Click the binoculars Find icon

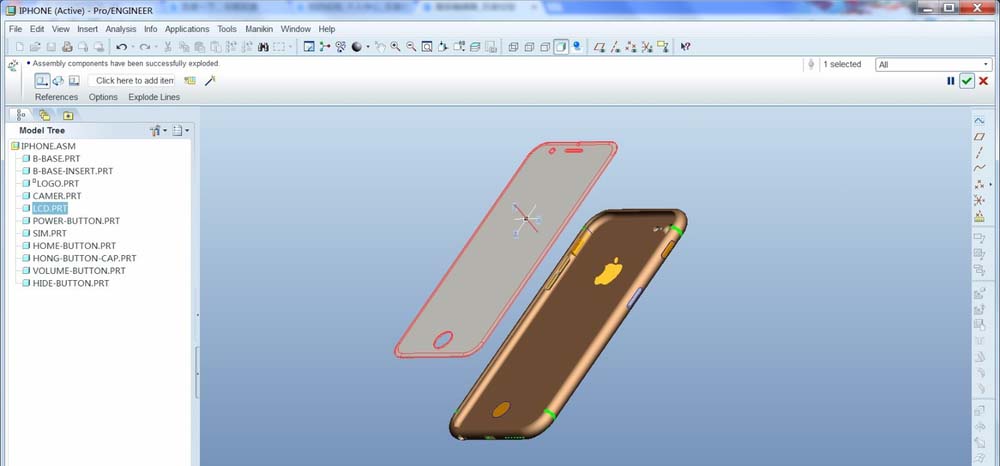click(263, 47)
